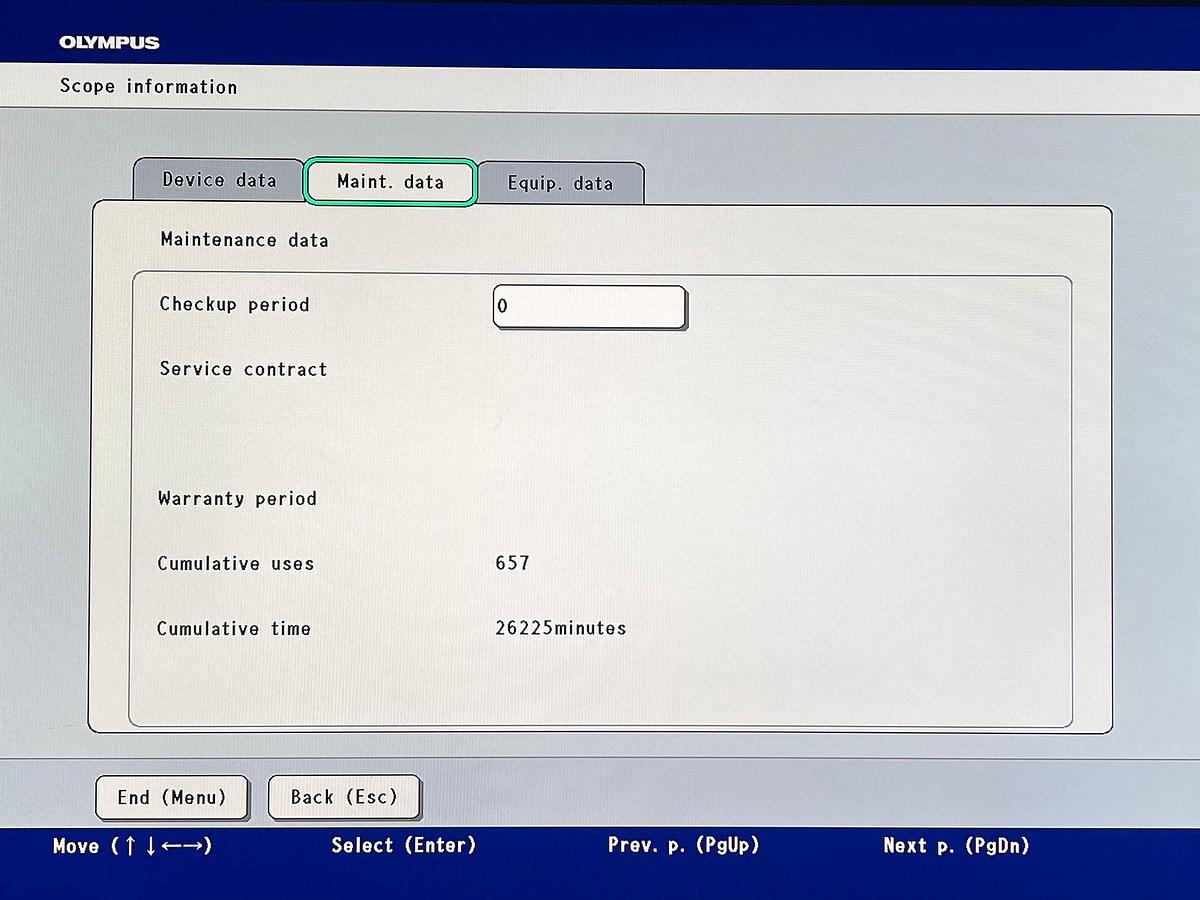Select the Maint. data tab
1200x900 pixels.
click(x=390, y=182)
